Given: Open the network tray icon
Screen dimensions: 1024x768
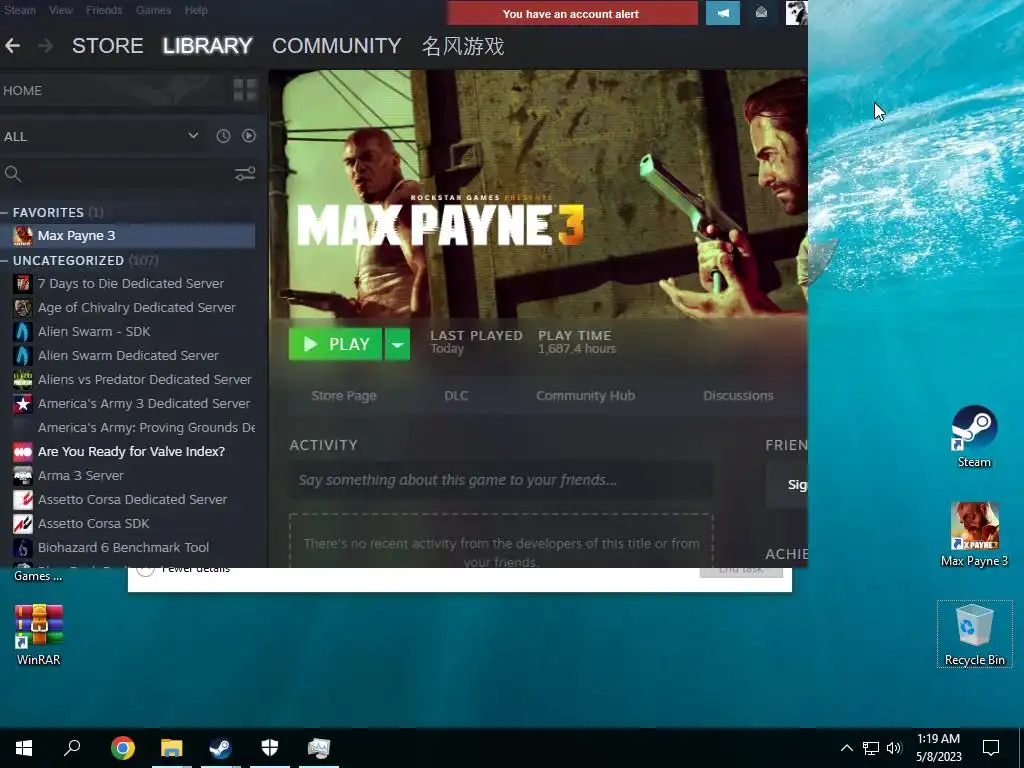Looking at the screenshot, I should coord(871,748).
